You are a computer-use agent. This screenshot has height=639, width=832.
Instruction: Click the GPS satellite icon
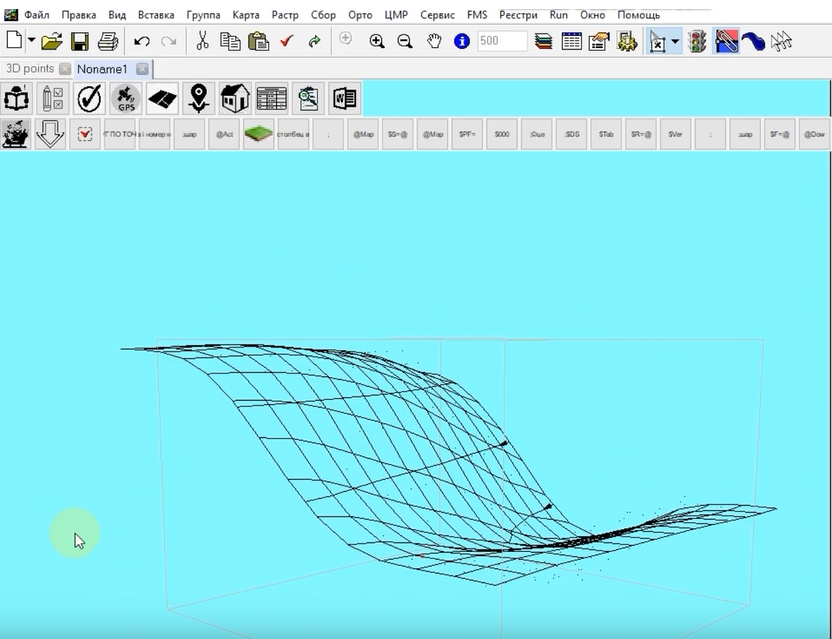point(126,98)
